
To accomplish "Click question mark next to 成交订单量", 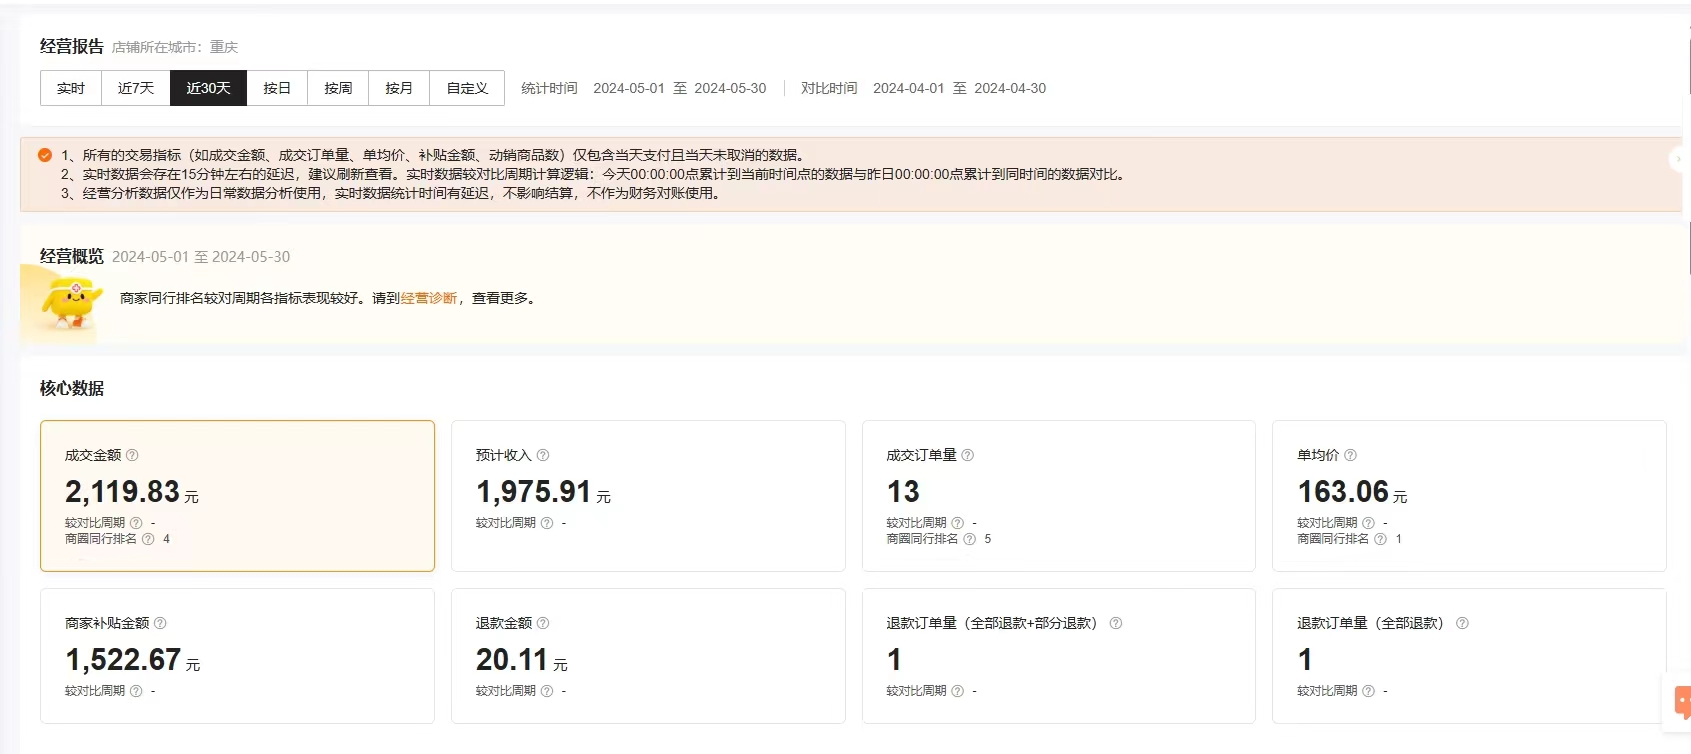I will (967, 455).
